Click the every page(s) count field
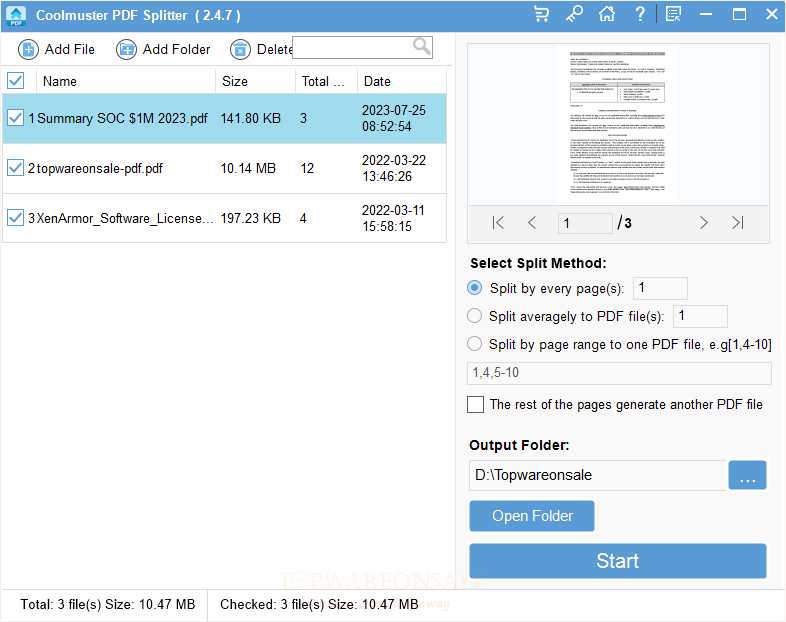The width and height of the screenshot is (786, 622). click(660, 288)
